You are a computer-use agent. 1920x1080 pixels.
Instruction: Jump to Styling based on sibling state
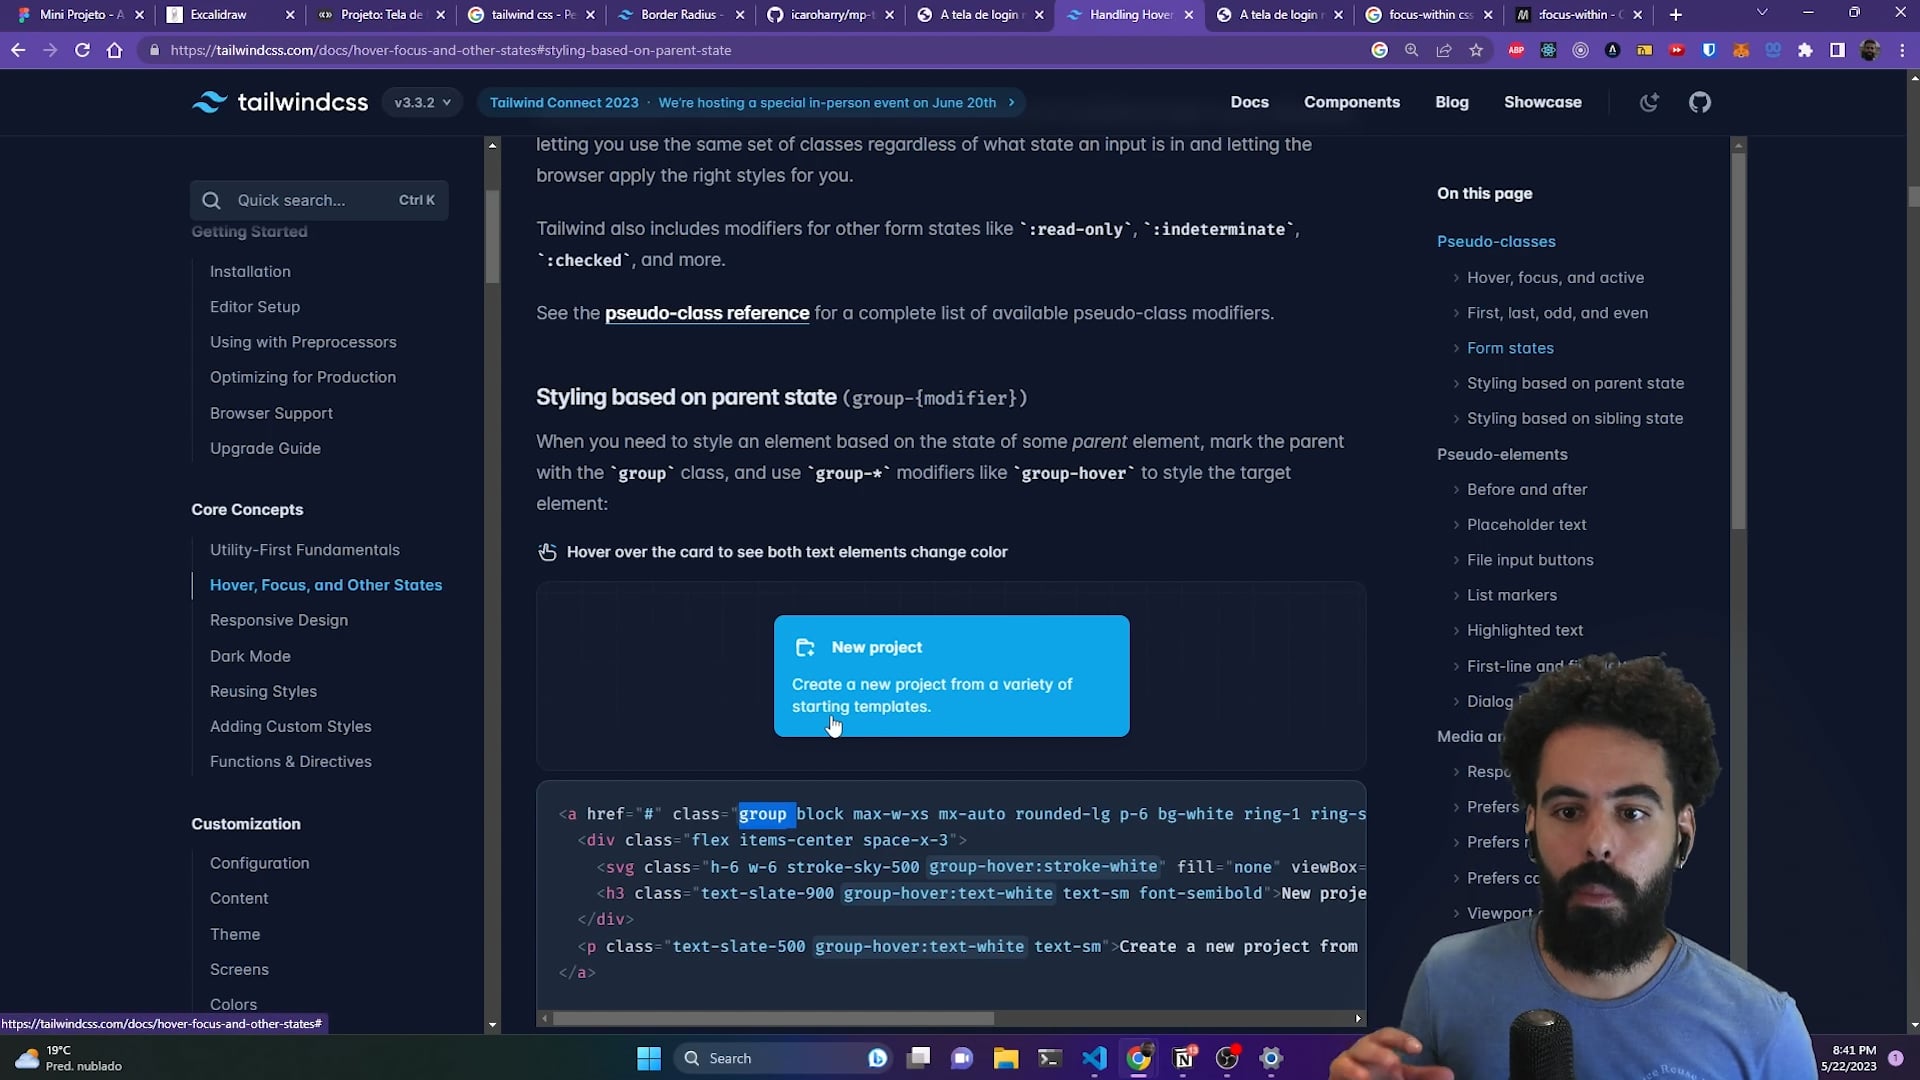pos(1574,418)
